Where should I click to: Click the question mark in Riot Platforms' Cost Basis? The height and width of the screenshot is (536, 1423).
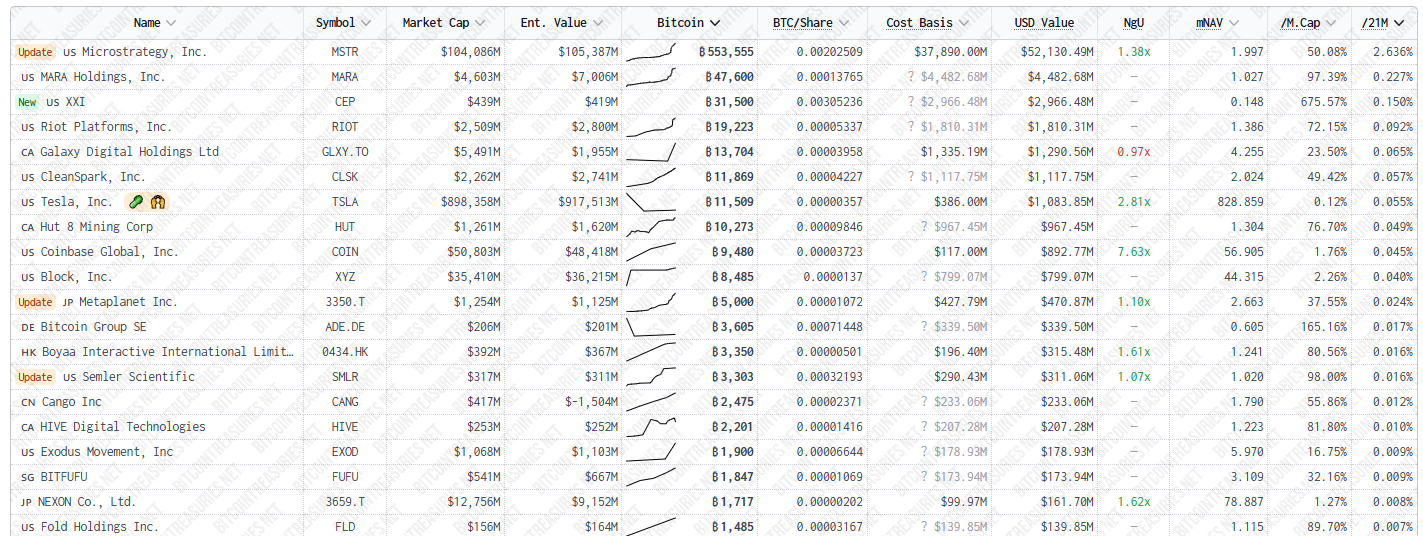tap(911, 127)
